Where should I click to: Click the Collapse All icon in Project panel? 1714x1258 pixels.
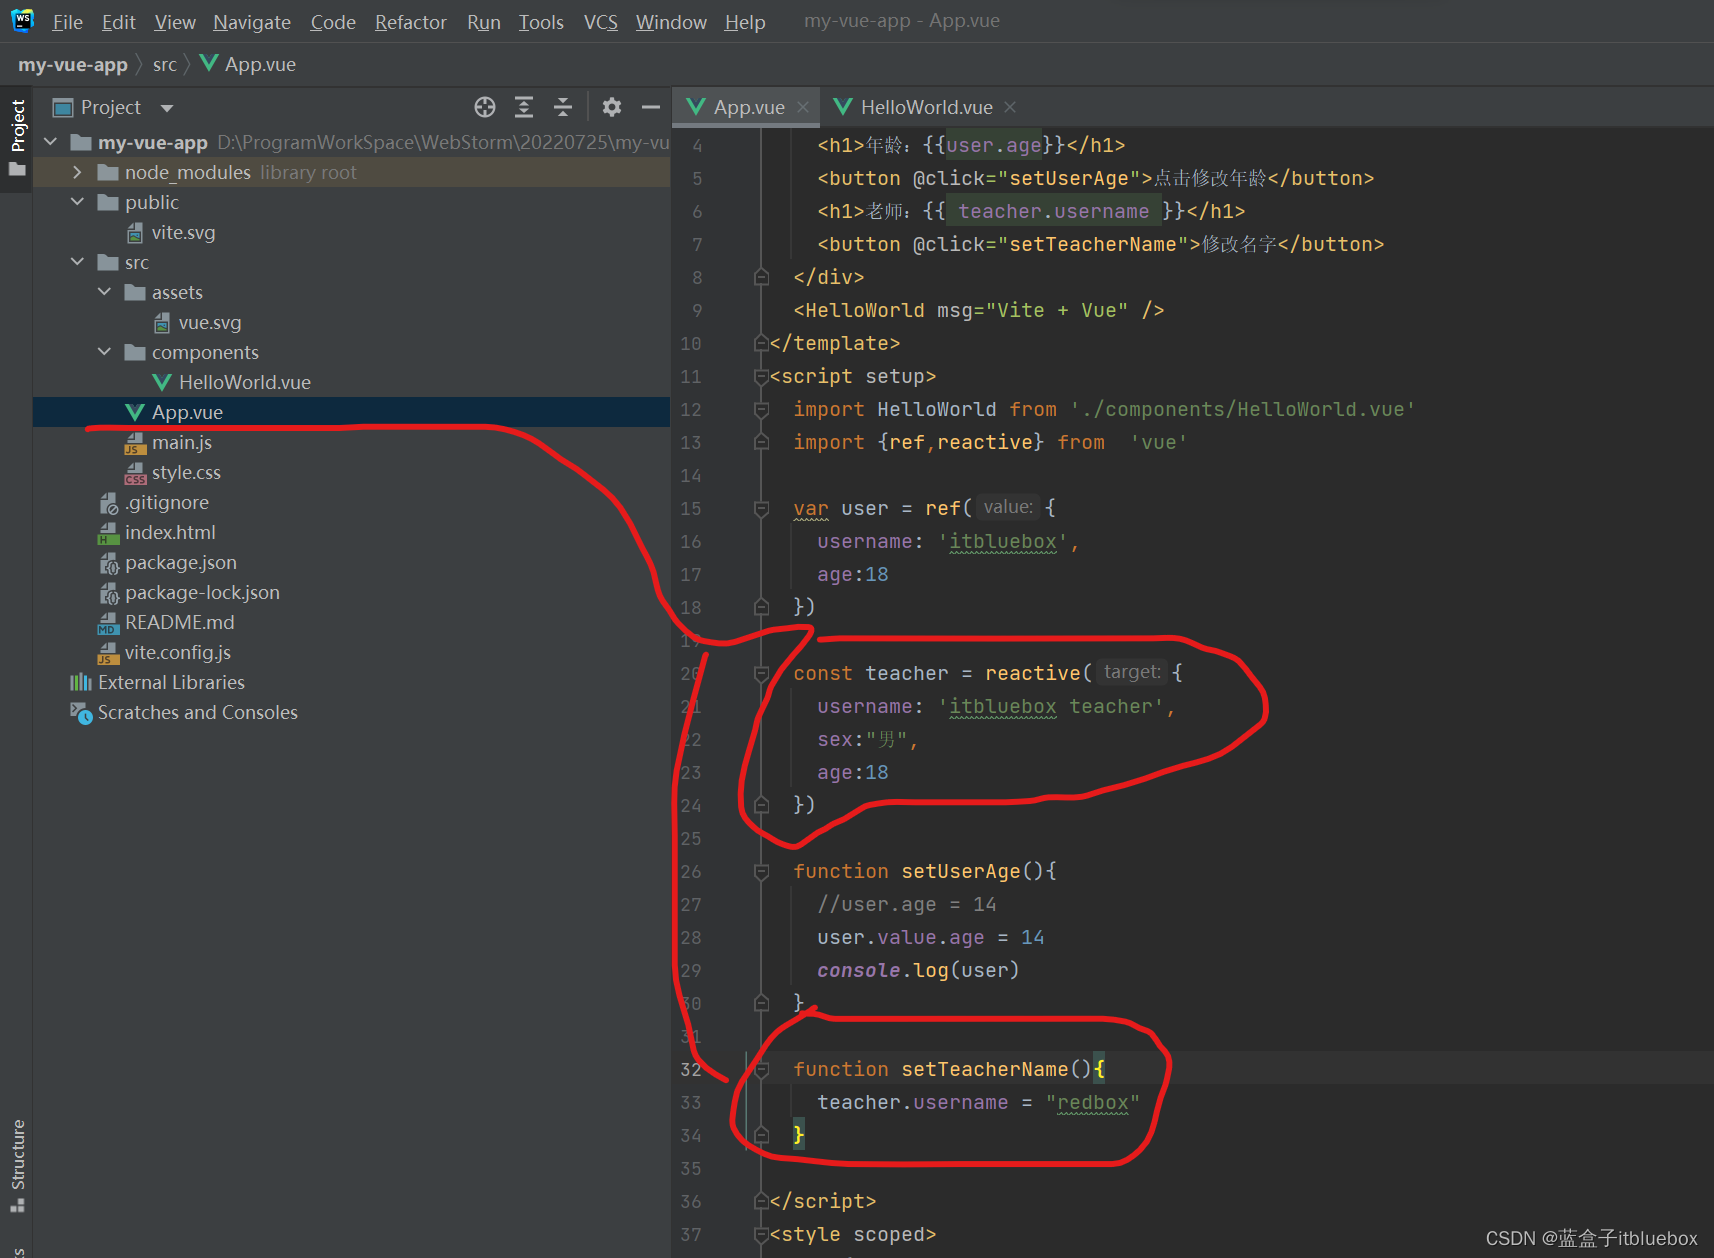click(x=563, y=107)
